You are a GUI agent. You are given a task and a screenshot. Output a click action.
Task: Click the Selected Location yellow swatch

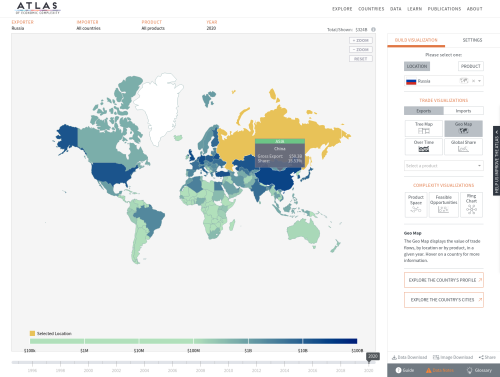click(x=32, y=333)
